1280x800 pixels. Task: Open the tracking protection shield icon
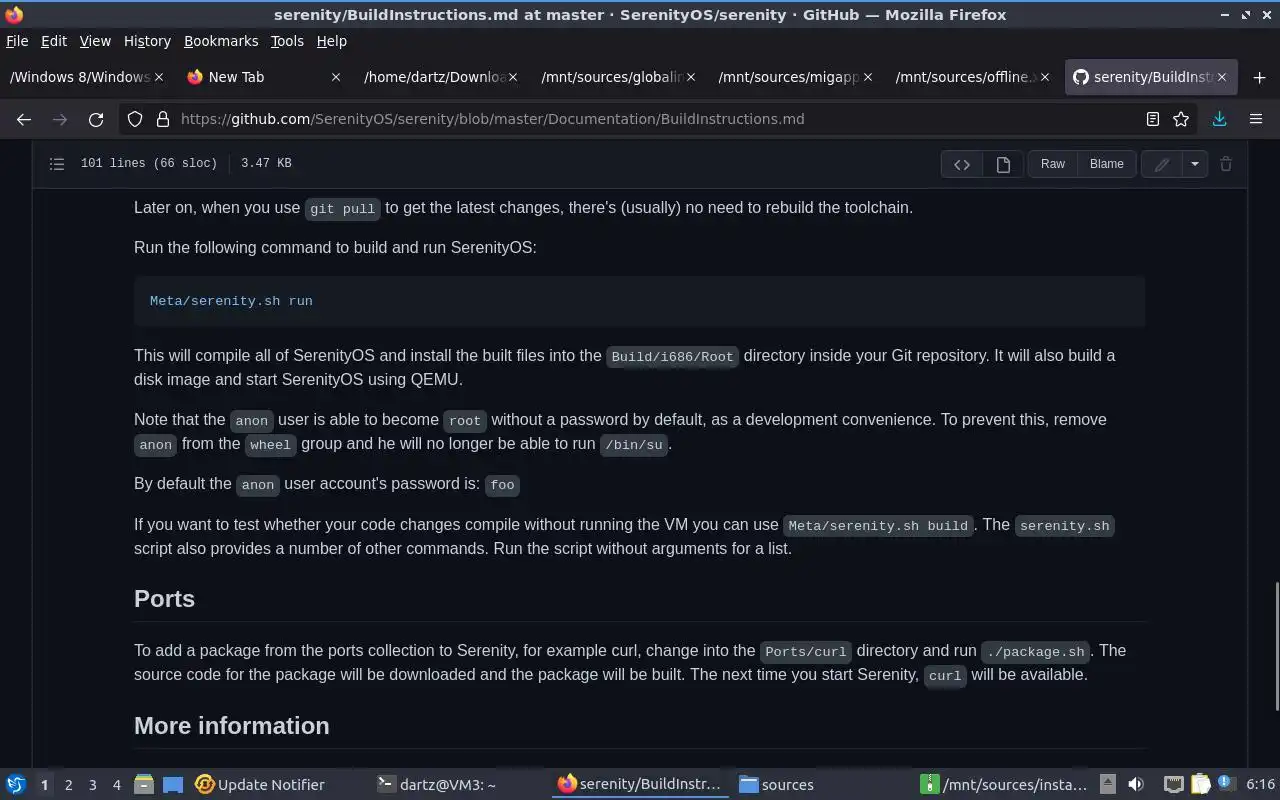[135, 119]
